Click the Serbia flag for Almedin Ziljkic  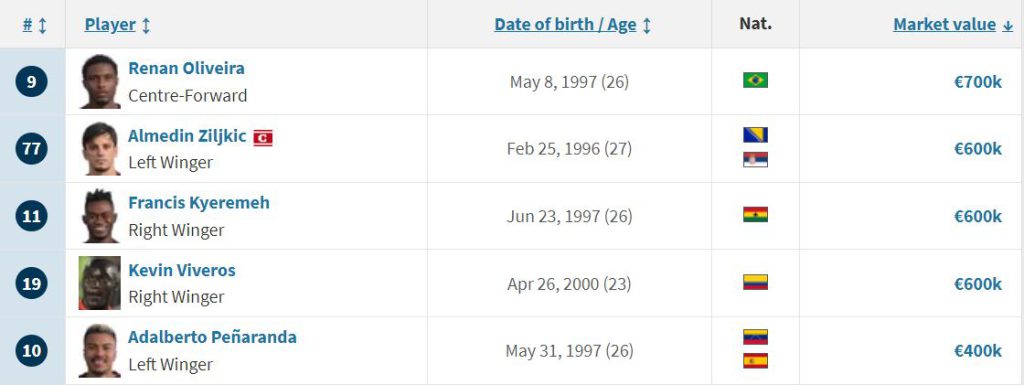[755, 160]
